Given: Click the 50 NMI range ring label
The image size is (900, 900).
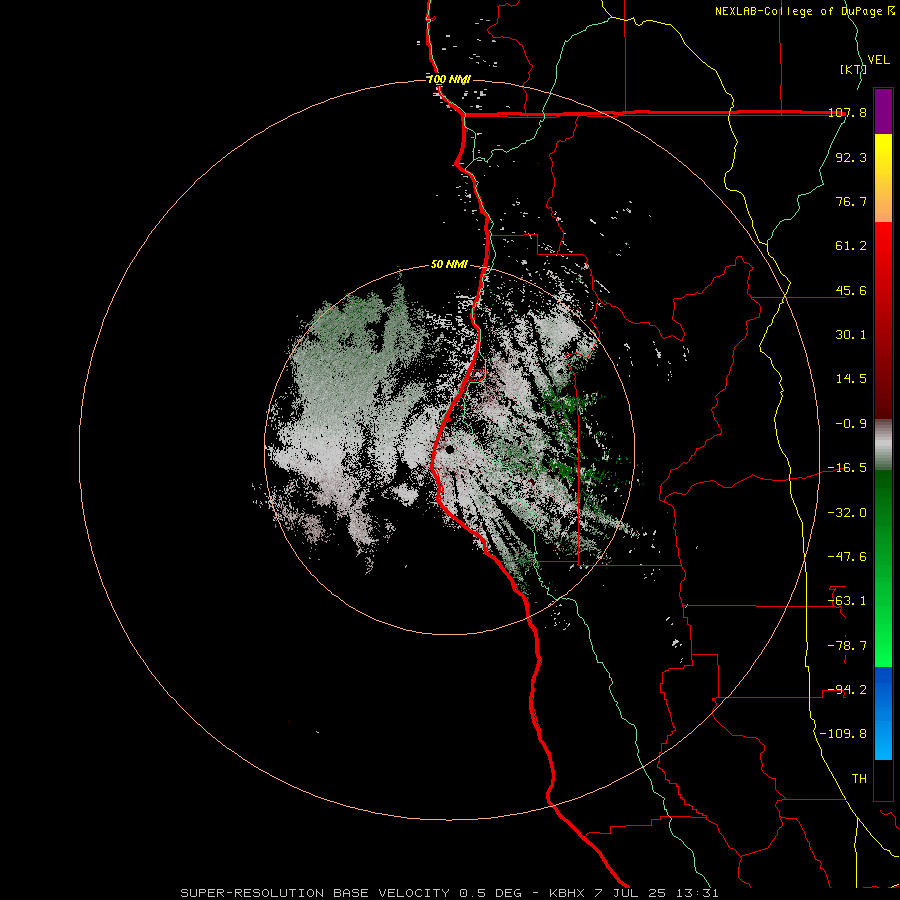Looking at the screenshot, I should [449, 264].
